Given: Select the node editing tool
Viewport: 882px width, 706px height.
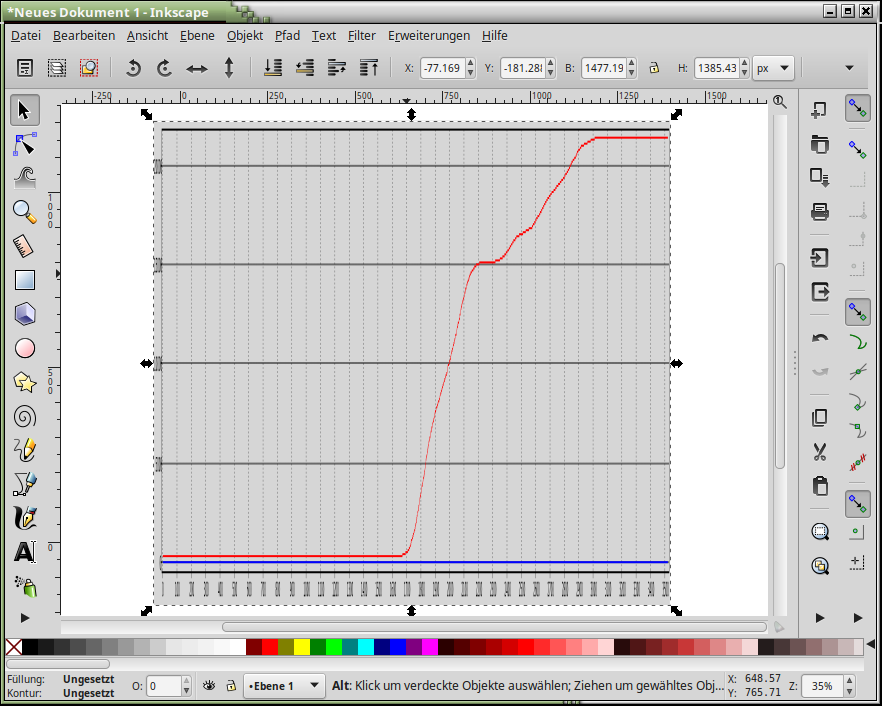Looking at the screenshot, I should point(25,145).
